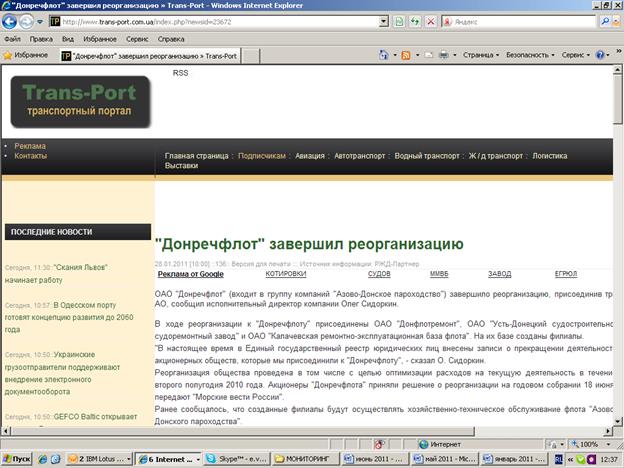Click the orange RSS feeds icon

(x=406, y=55)
